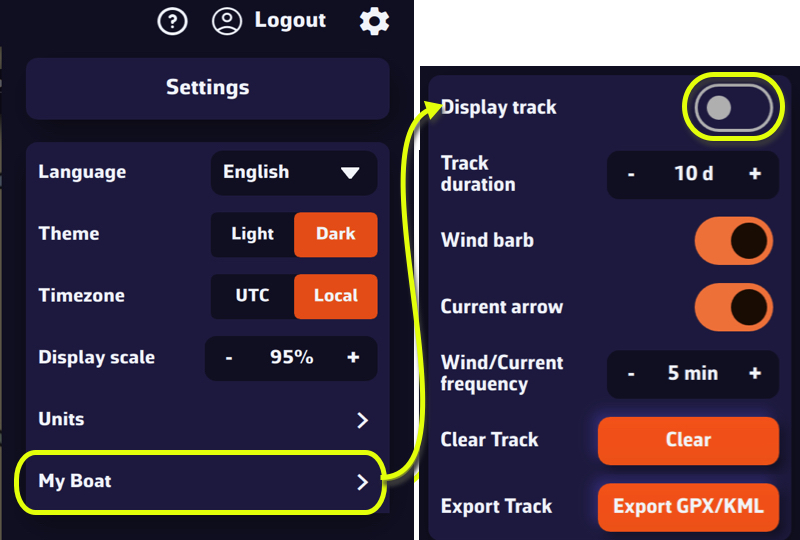Increase display scale with plus
This screenshot has height=540, width=800.
pos(353,358)
